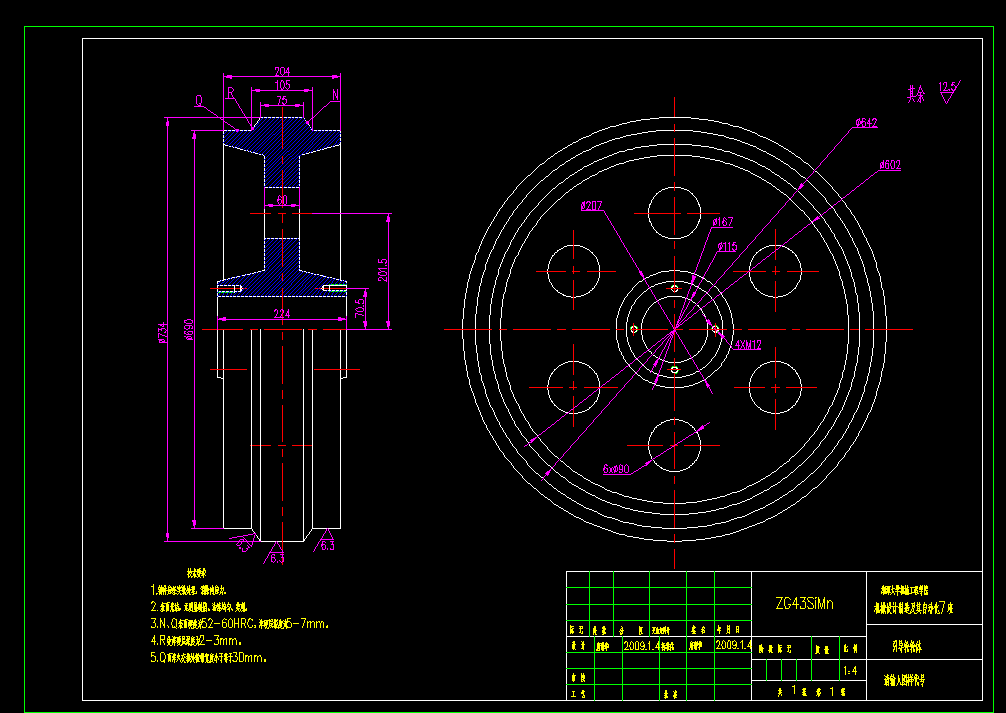Click technical note numbered 2
The width and height of the screenshot is (1006, 713).
click(199, 606)
